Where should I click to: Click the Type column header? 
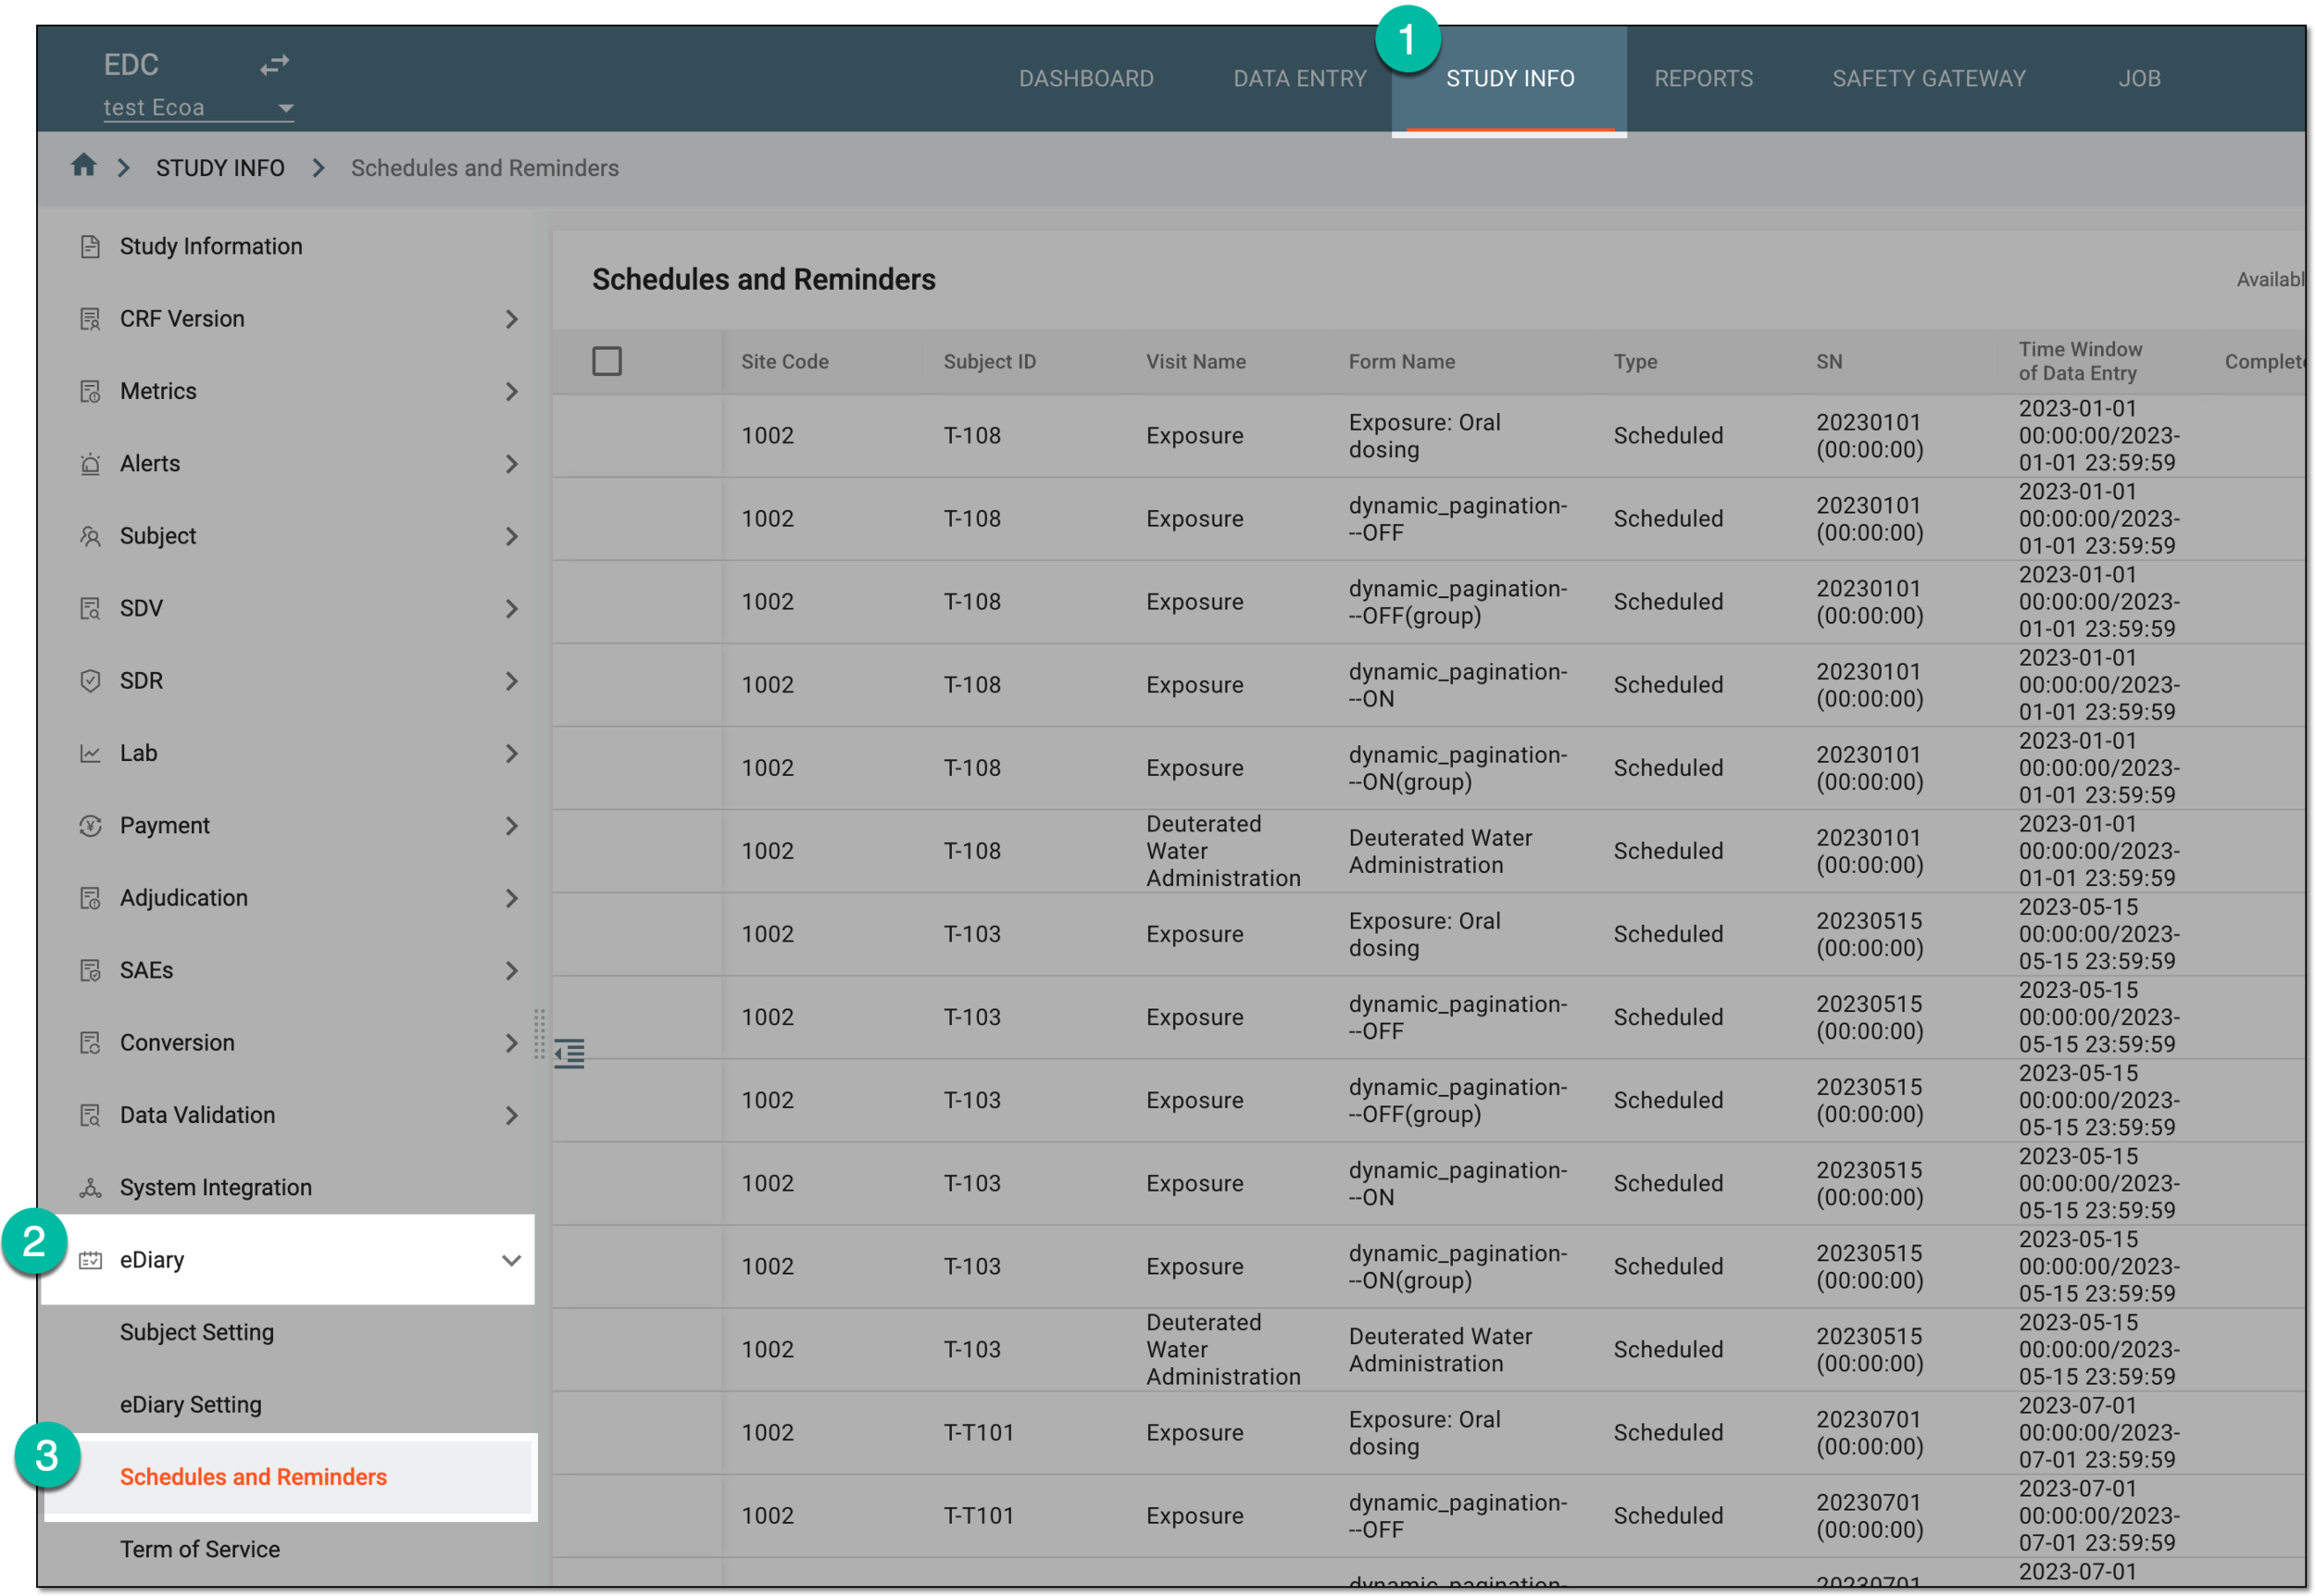click(x=1635, y=362)
